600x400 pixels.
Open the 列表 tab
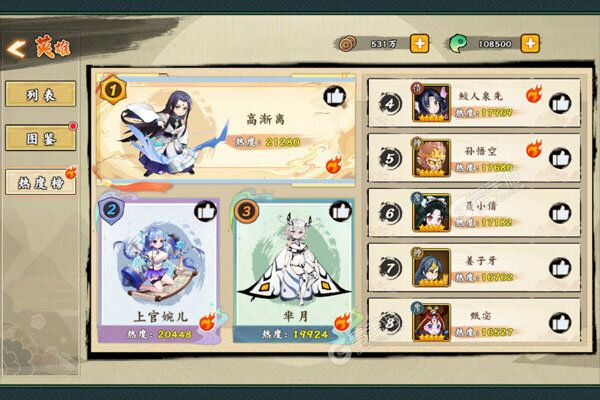pyautogui.click(x=41, y=94)
